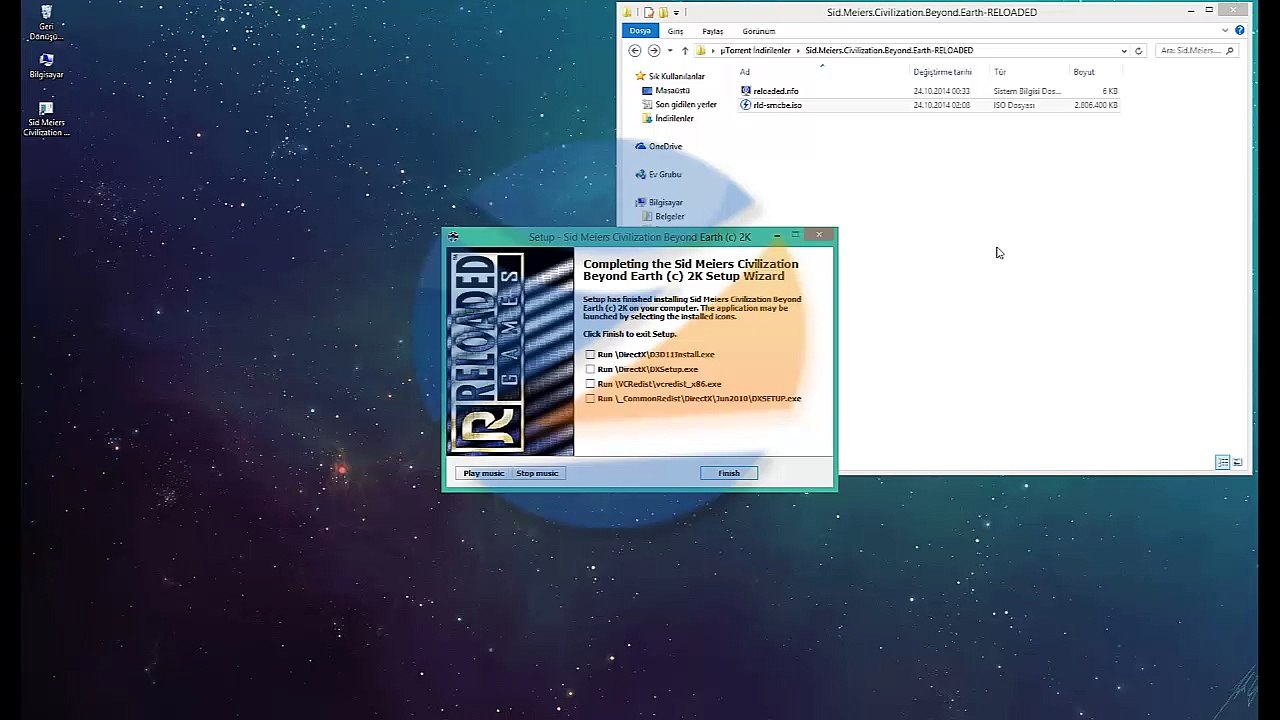Enable Run D3D11Install.exe checkbox
The image size is (1280, 720).
tap(590, 354)
